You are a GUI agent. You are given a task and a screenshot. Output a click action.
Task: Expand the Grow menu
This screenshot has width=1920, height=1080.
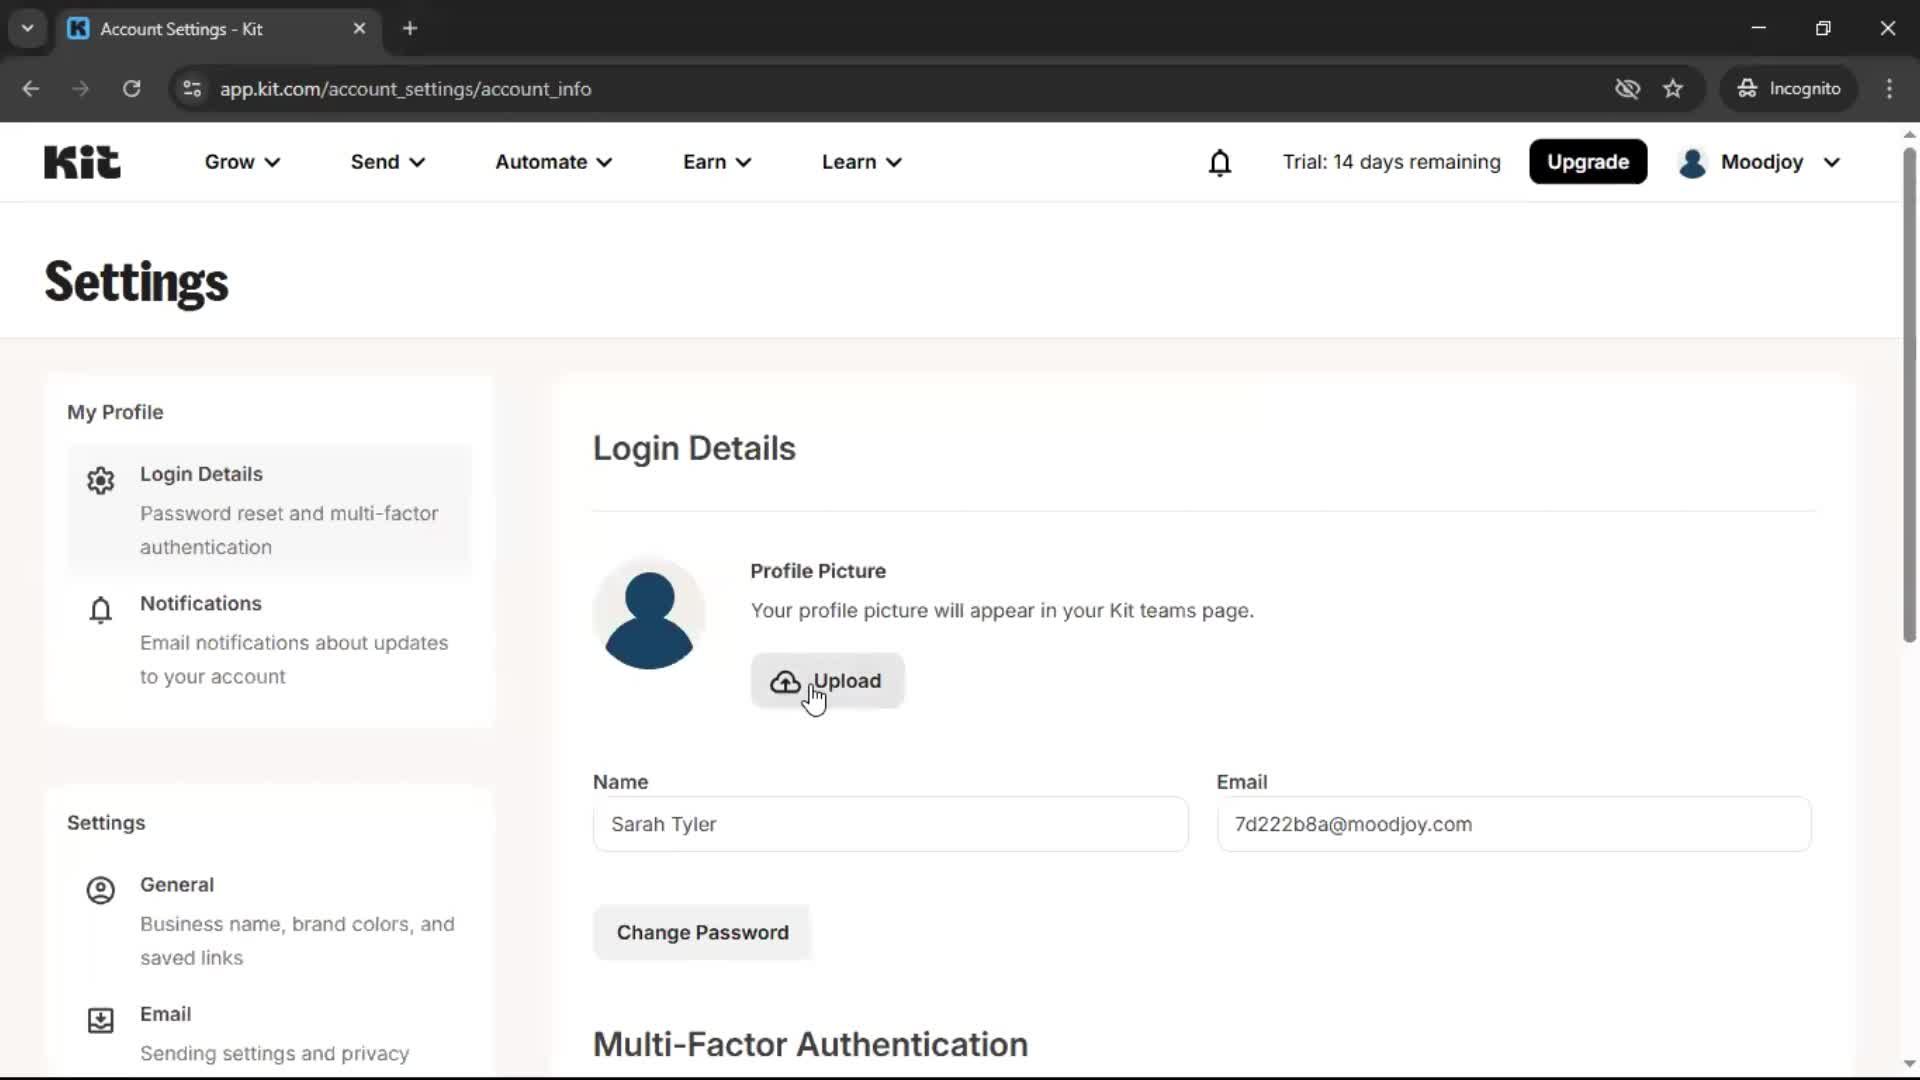[x=242, y=162]
